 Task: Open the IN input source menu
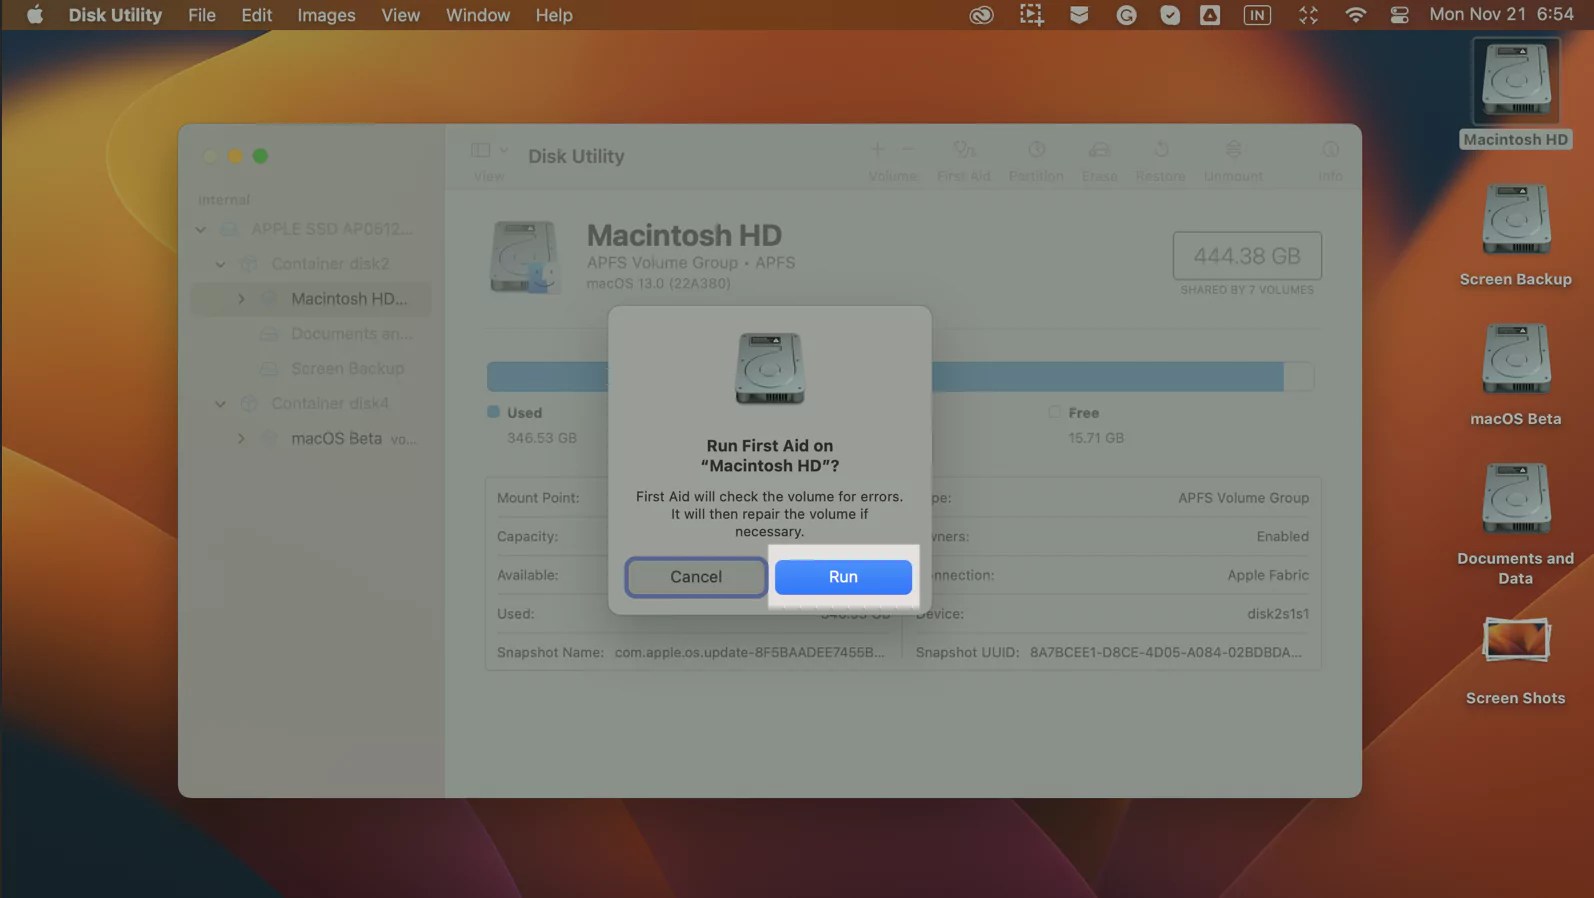coord(1257,15)
